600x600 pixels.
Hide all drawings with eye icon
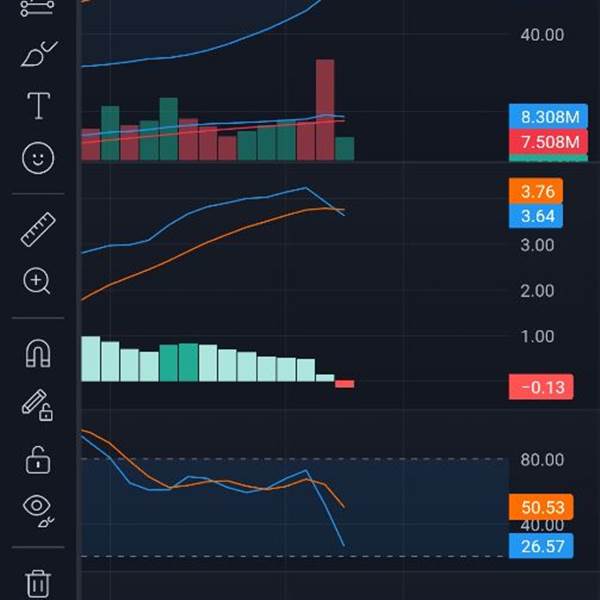click(x=38, y=511)
